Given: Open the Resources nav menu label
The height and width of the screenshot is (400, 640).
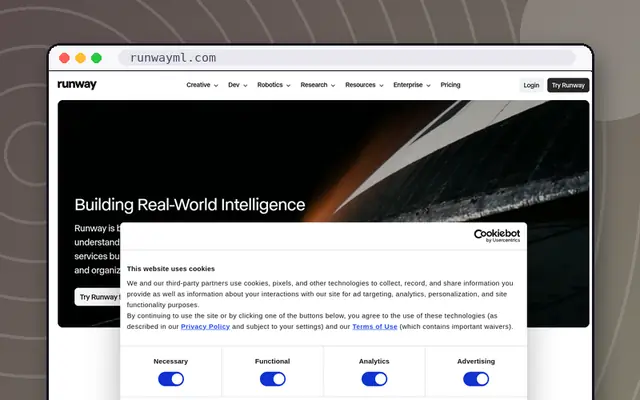Looking at the screenshot, I should [360, 85].
